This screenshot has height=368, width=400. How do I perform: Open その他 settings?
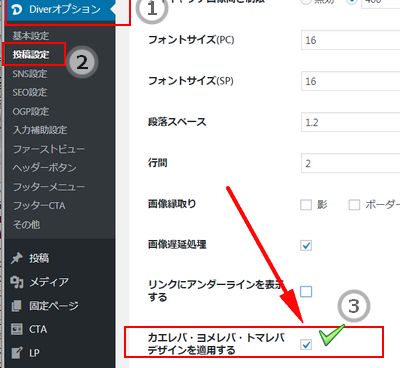point(26,224)
